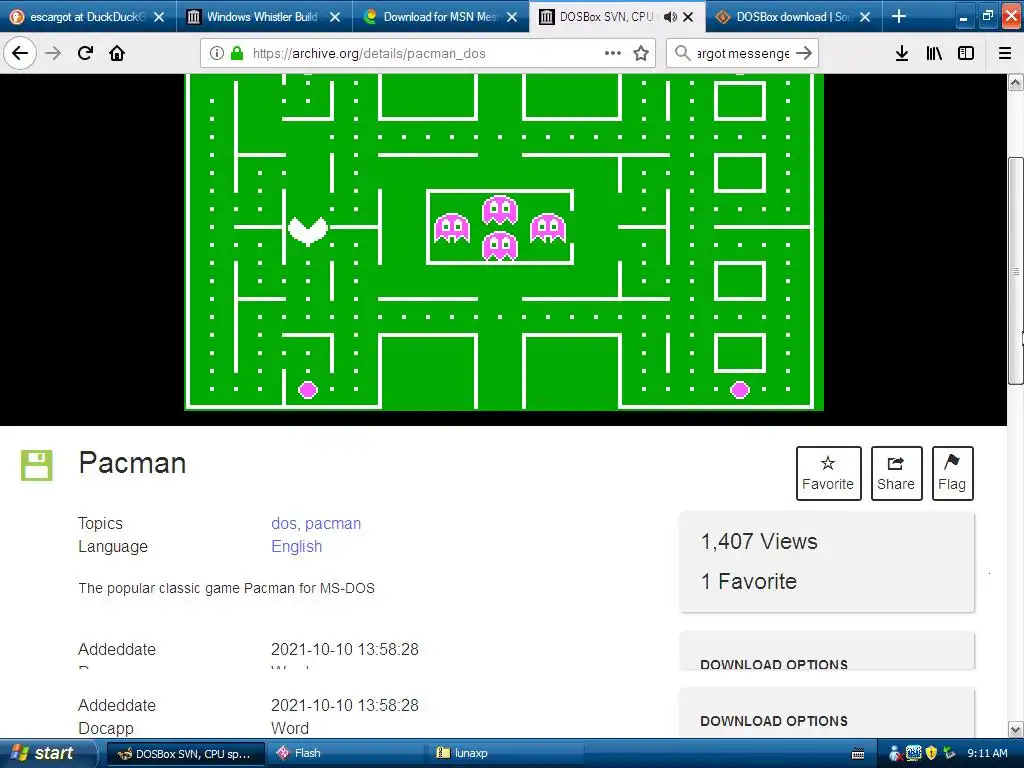The image size is (1024, 768).
Task: Close the Windows Whistler Build tab
Action: tap(335, 17)
